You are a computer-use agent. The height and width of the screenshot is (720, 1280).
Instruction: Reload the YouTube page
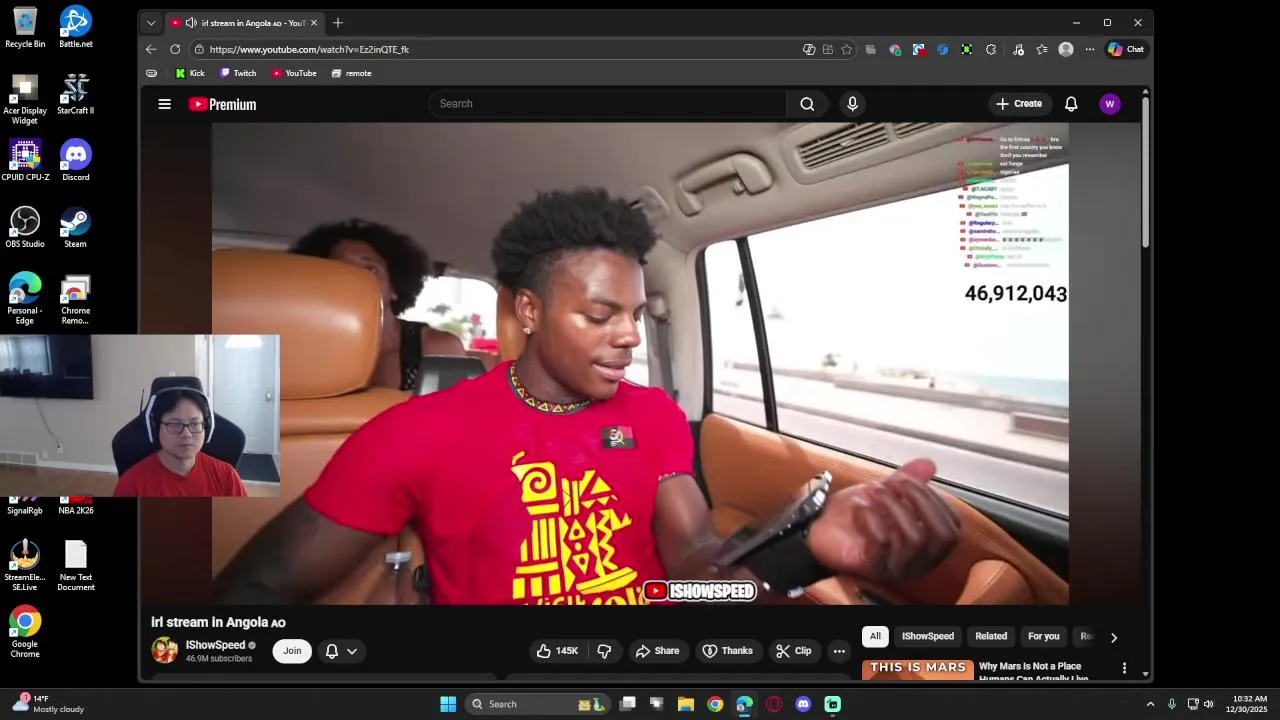(175, 49)
